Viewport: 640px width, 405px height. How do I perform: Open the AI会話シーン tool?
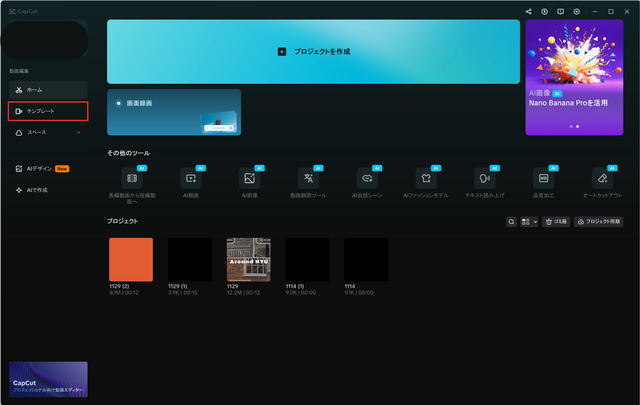(x=367, y=179)
